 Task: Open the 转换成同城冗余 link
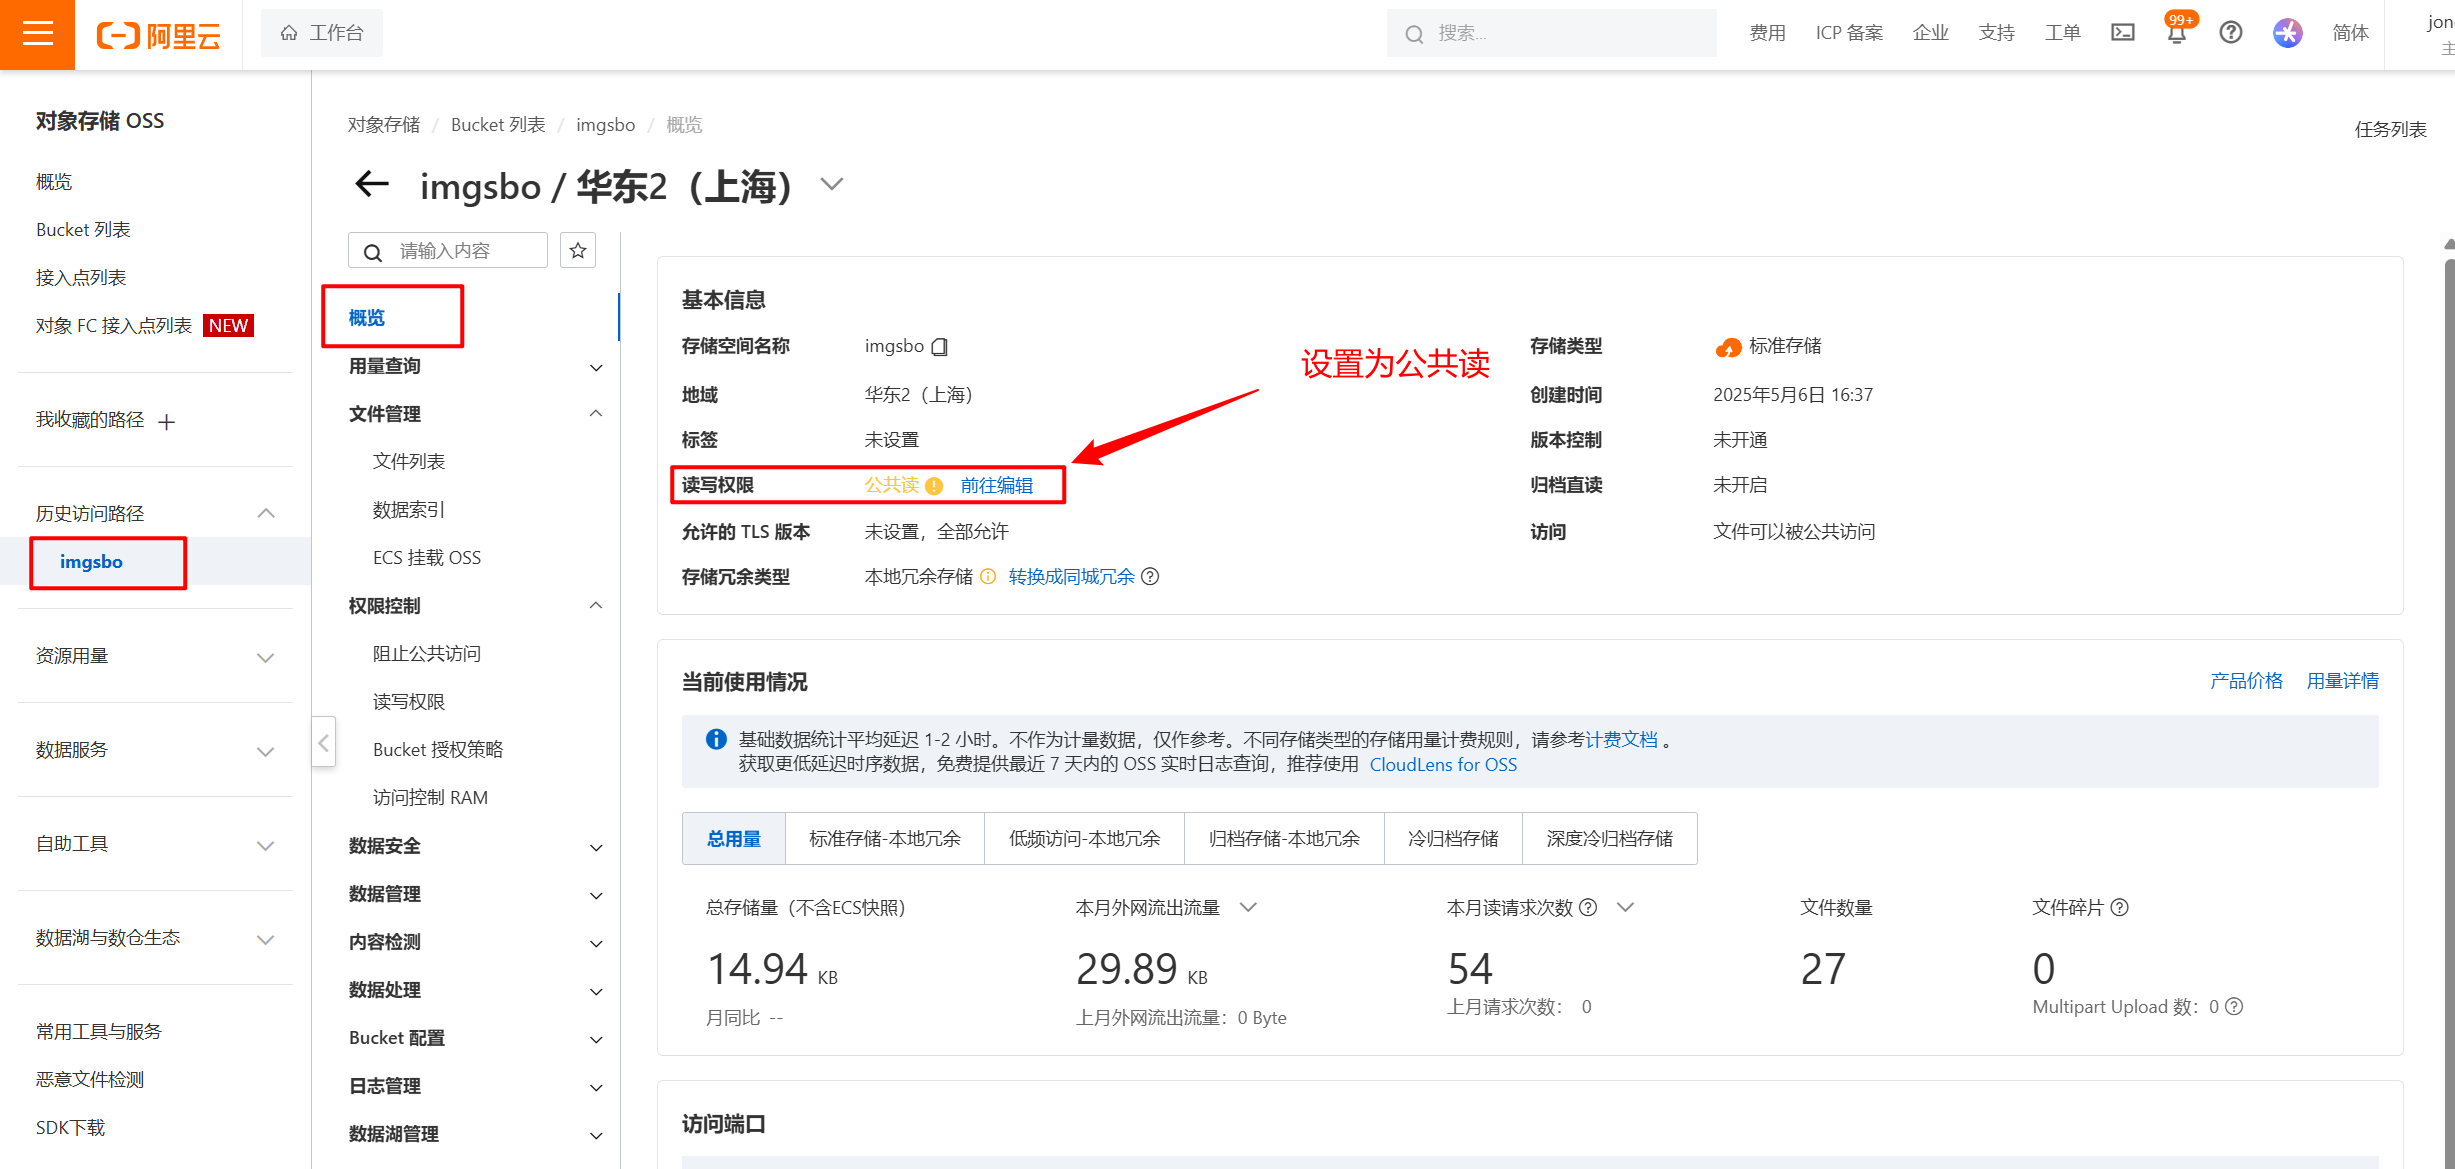[1071, 577]
